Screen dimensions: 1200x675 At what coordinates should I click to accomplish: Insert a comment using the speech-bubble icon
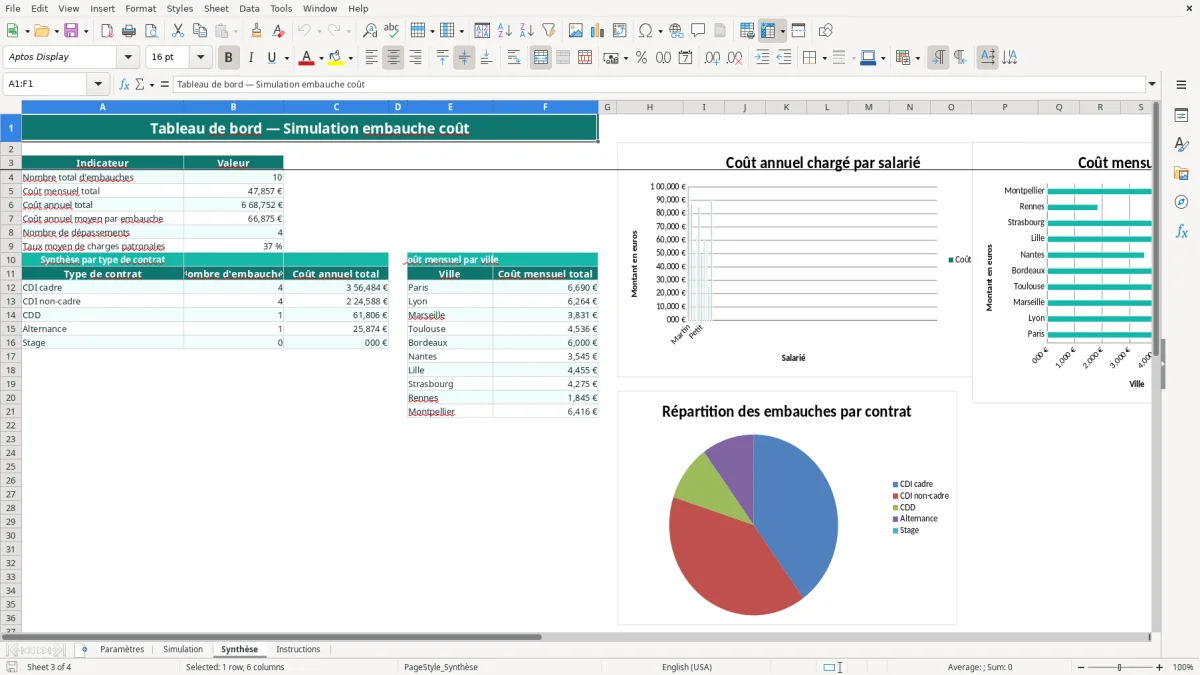pos(698,31)
